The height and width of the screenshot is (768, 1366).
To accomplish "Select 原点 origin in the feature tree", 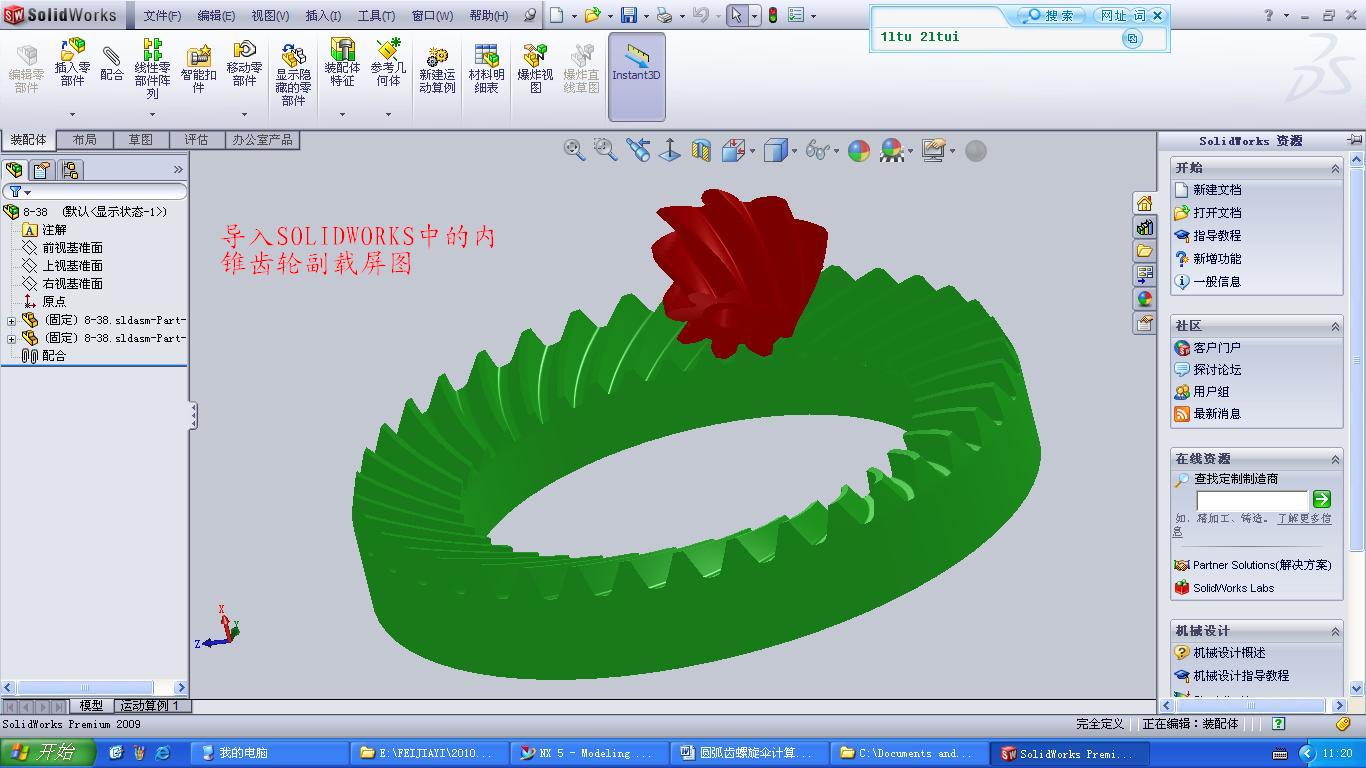I will click(54, 302).
